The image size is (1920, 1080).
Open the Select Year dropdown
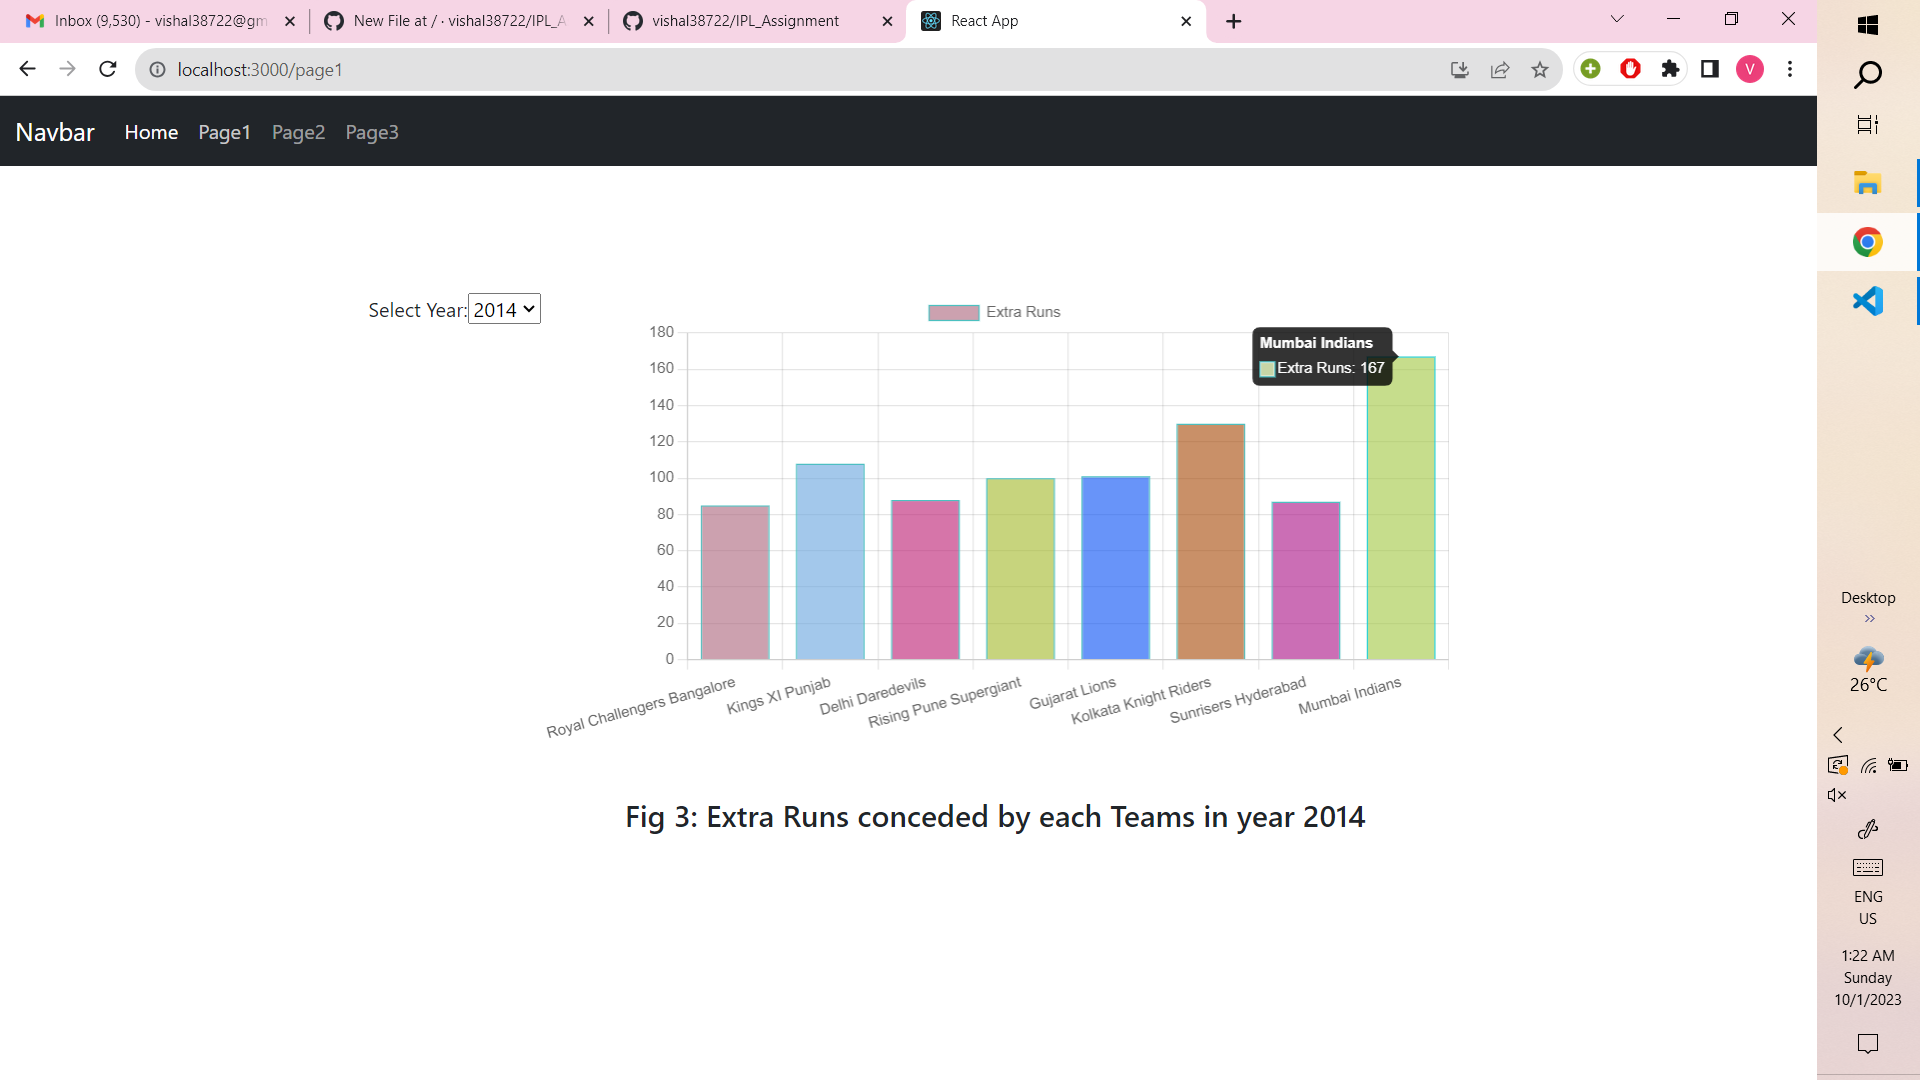pos(504,309)
